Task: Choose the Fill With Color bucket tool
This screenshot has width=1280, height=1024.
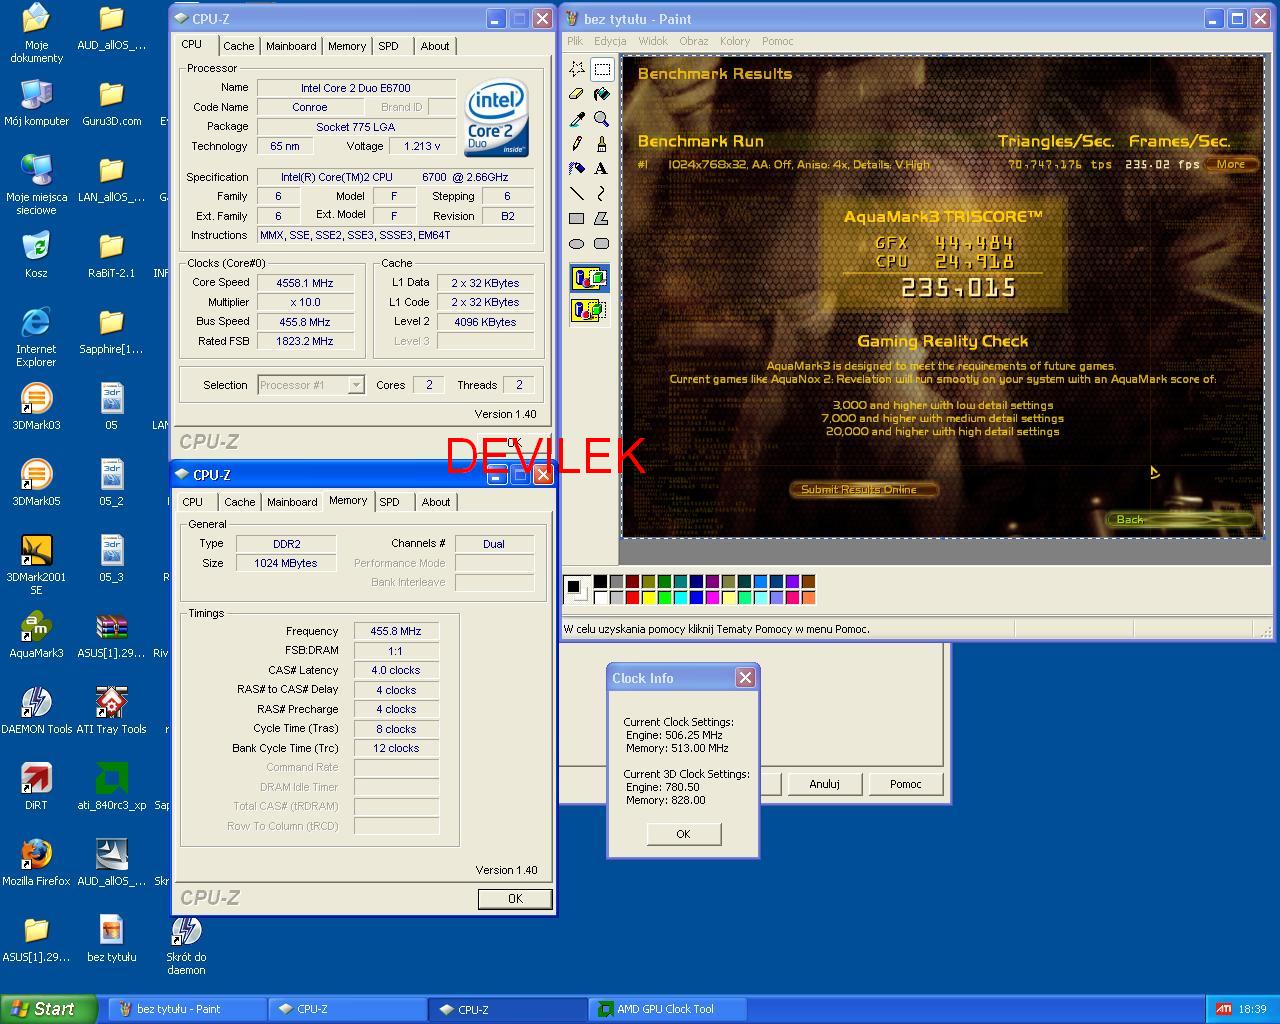Action: pos(602,94)
